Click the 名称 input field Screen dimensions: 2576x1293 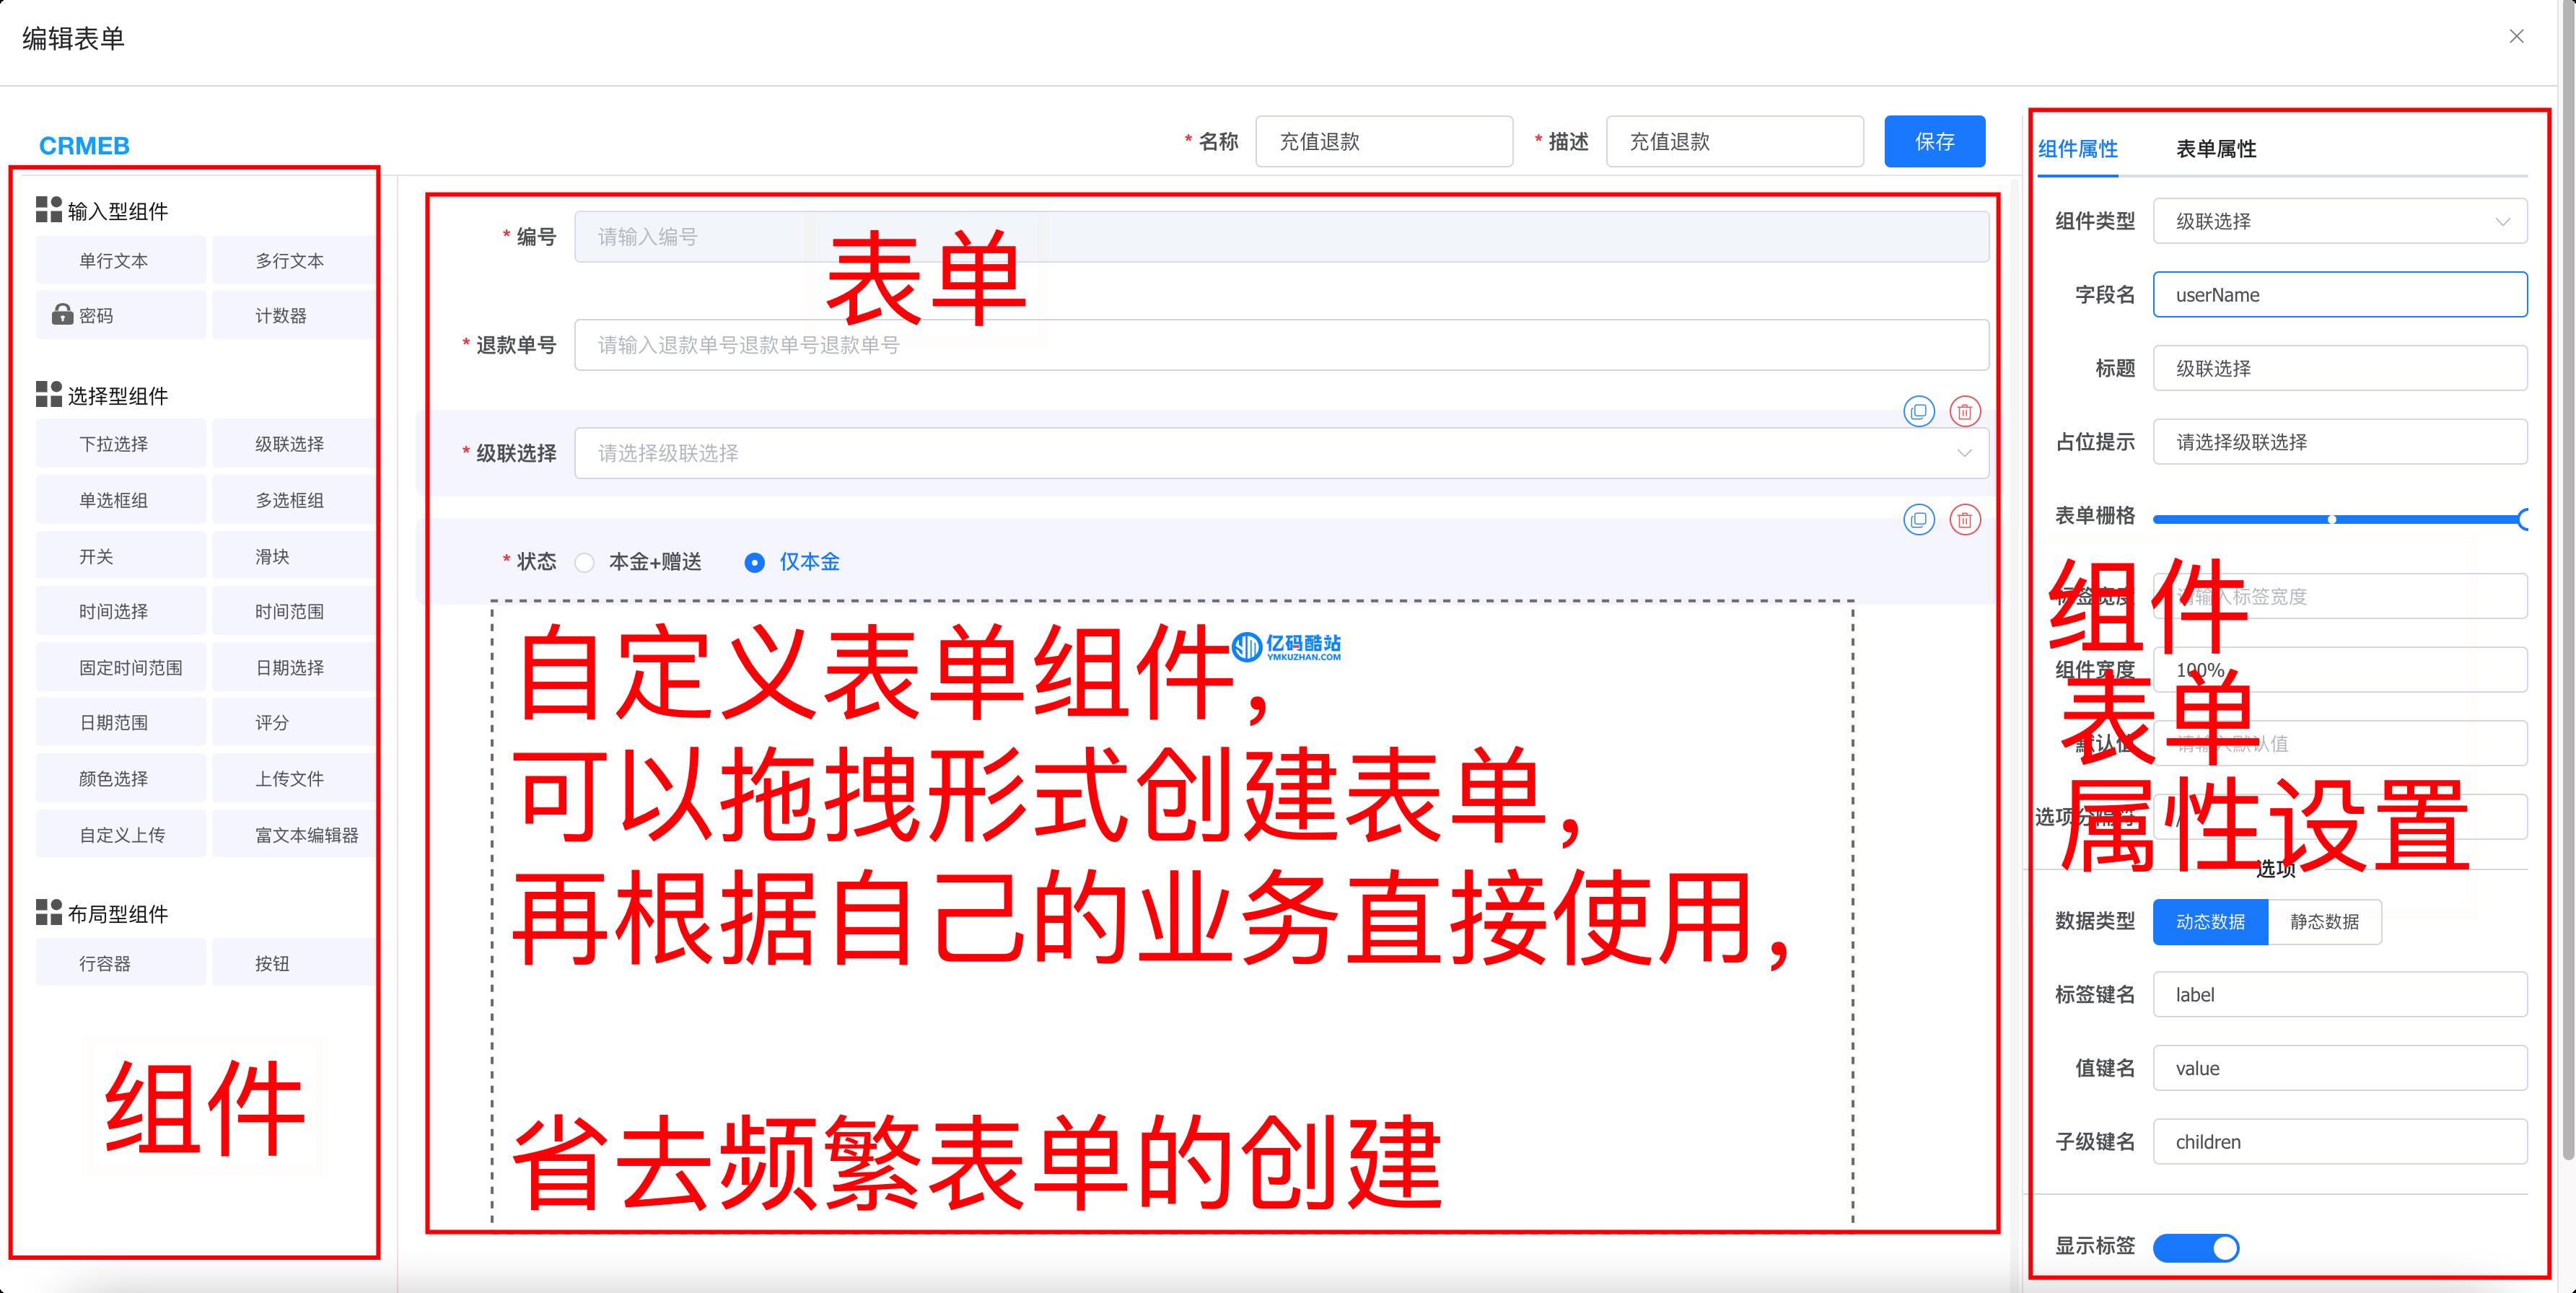click(1384, 141)
